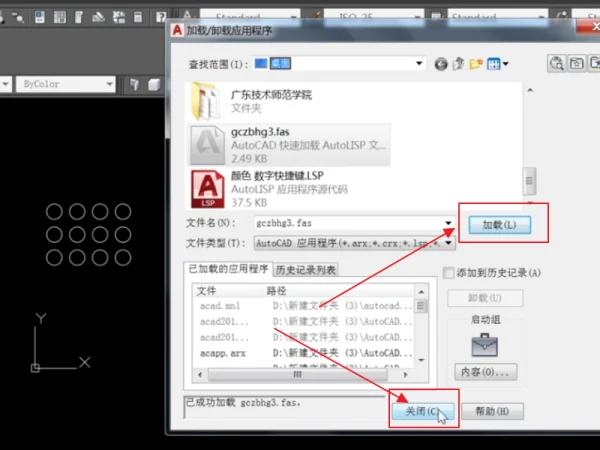
Task: Go back to previous folder in dialog
Action: tap(441, 64)
